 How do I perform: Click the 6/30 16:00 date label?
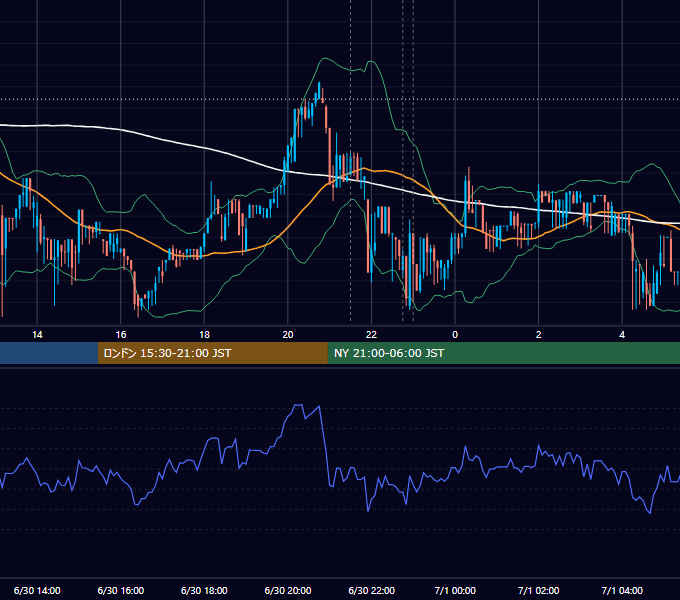tap(121, 590)
